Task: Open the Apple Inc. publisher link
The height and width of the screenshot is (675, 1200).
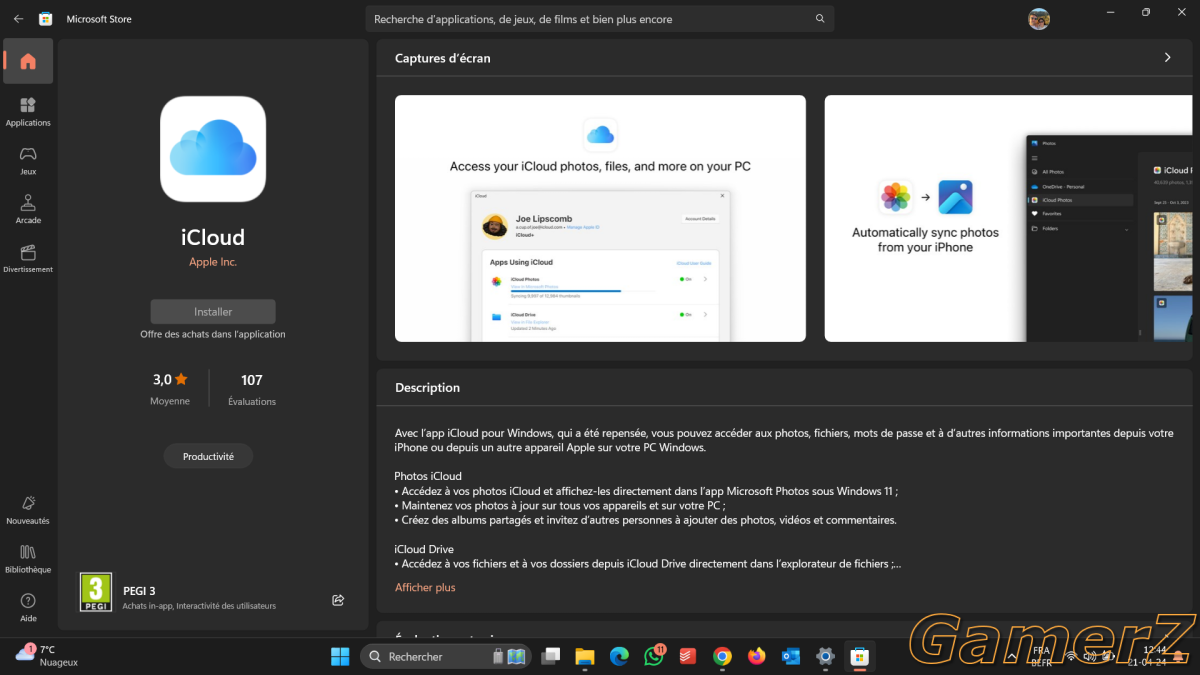Action: pos(213,262)
